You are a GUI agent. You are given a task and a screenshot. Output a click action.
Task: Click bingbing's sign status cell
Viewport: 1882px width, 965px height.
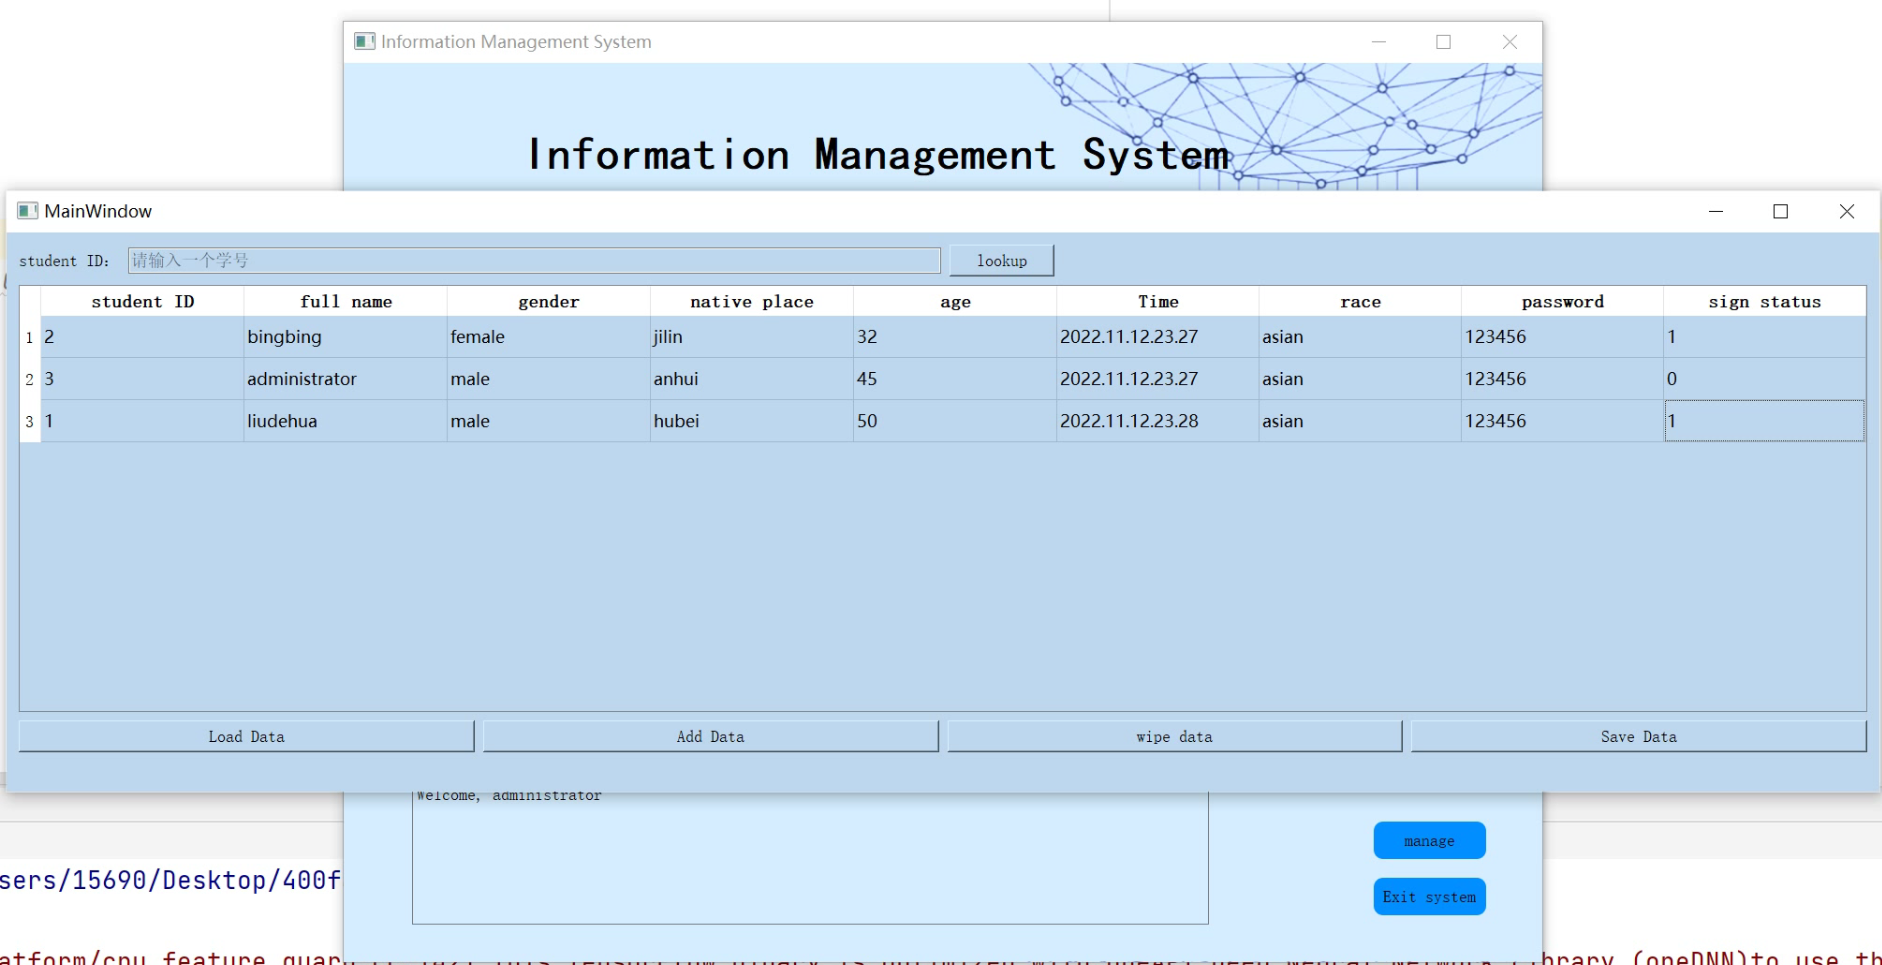click(x=1764, y=337)
